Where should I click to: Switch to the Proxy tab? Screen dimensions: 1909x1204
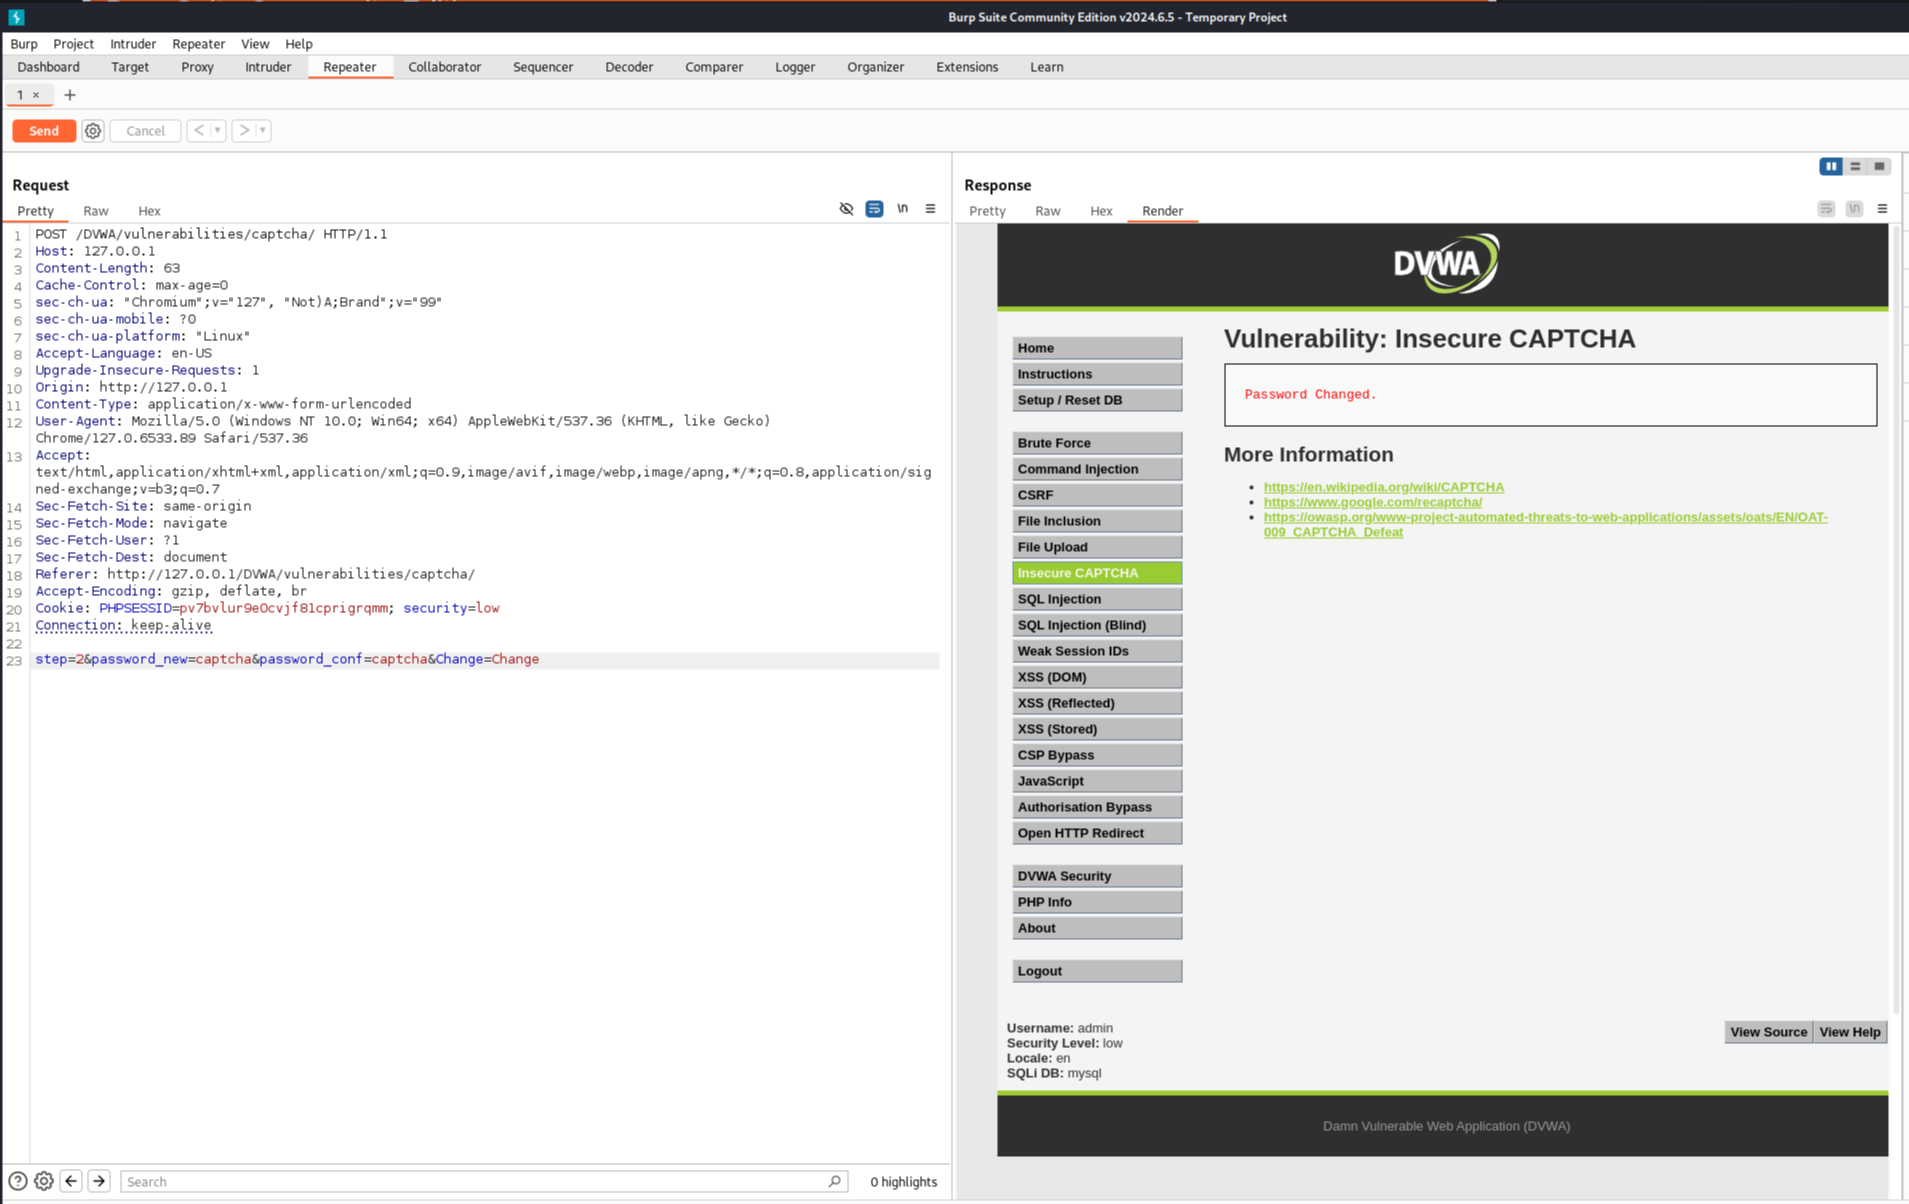(197, 67)
